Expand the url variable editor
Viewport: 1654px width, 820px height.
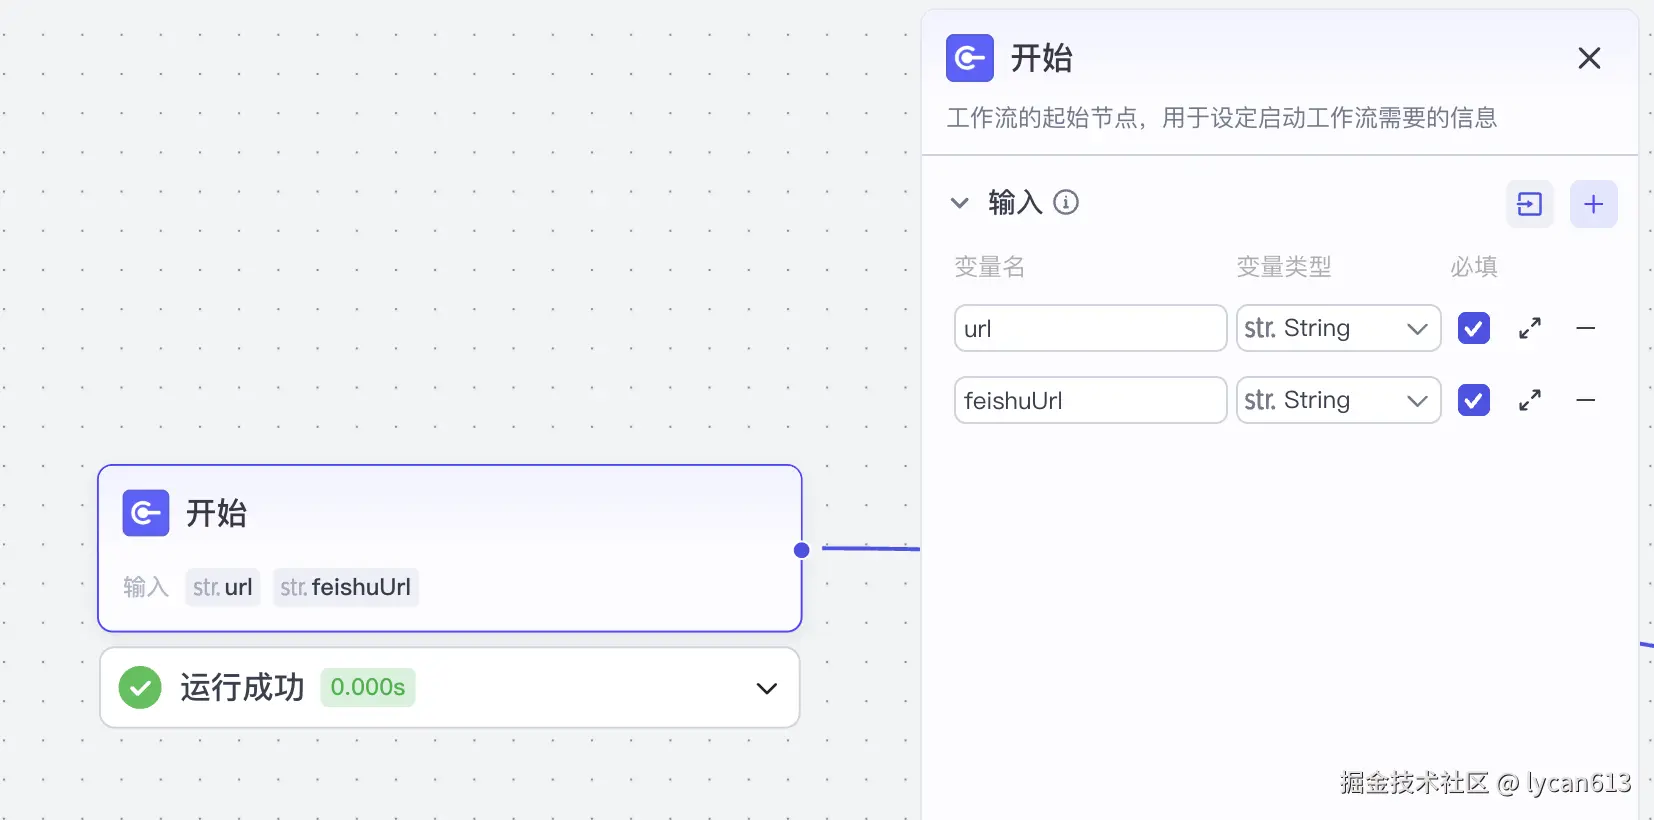(1529, 328)
